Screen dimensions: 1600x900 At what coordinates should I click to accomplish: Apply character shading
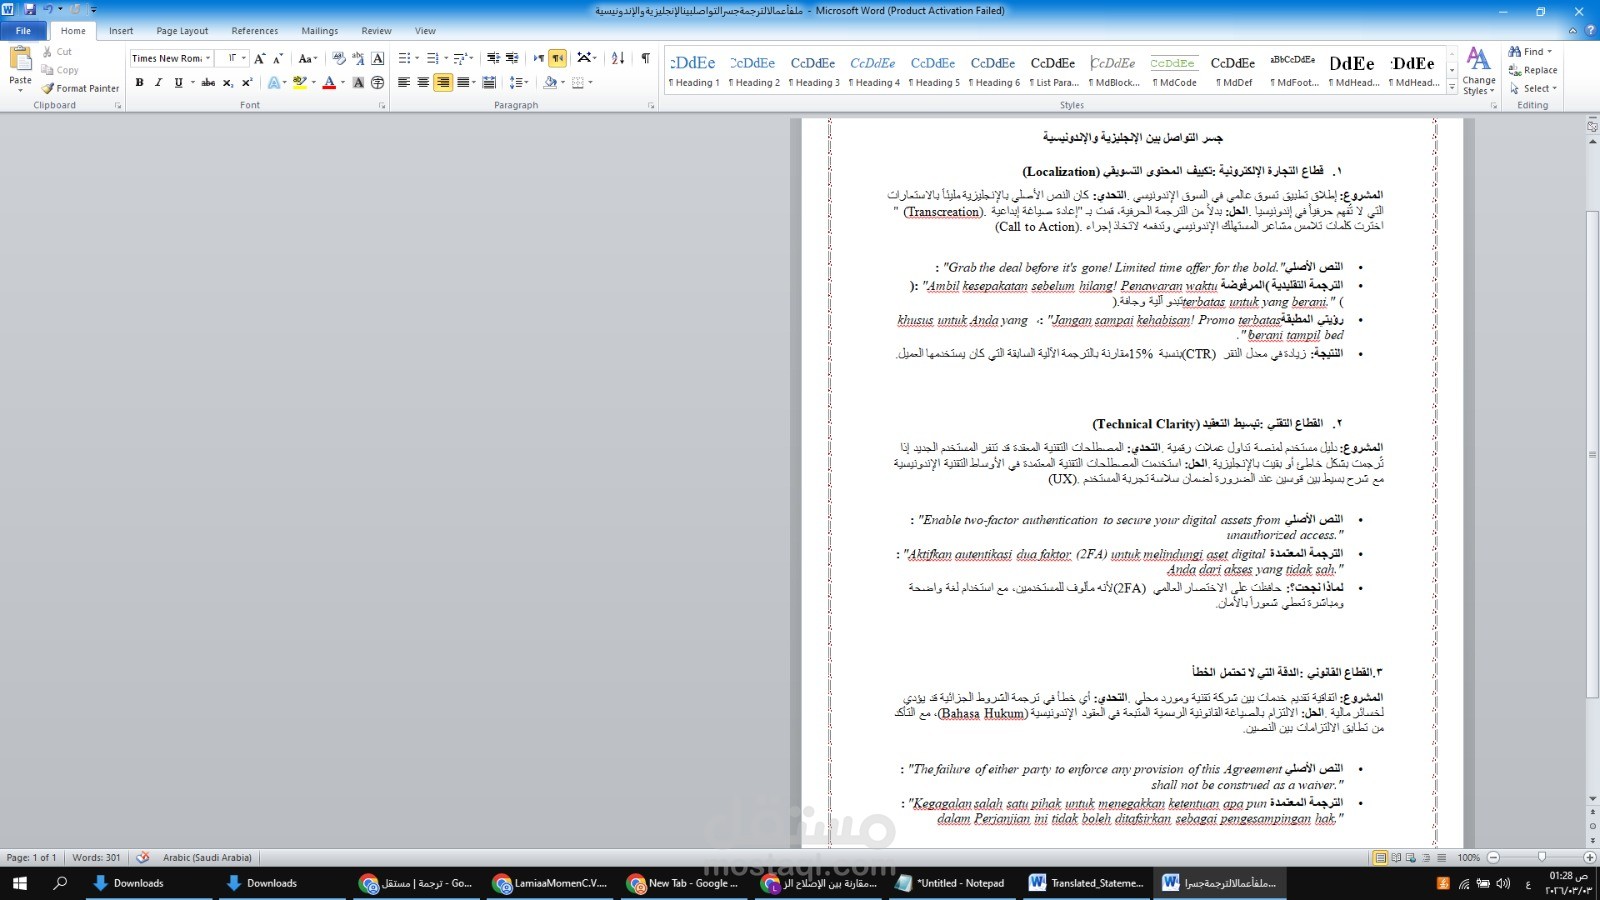pos(358,83)
